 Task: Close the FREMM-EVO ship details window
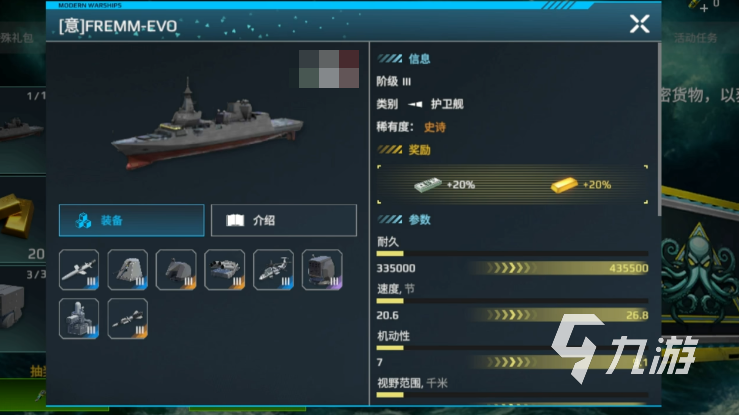pyautogui.click(x=640, y=24)
